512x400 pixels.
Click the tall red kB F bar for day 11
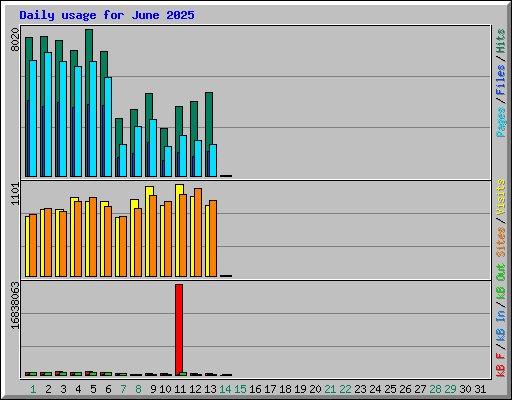pyautogui.click(x=179, y=329)
